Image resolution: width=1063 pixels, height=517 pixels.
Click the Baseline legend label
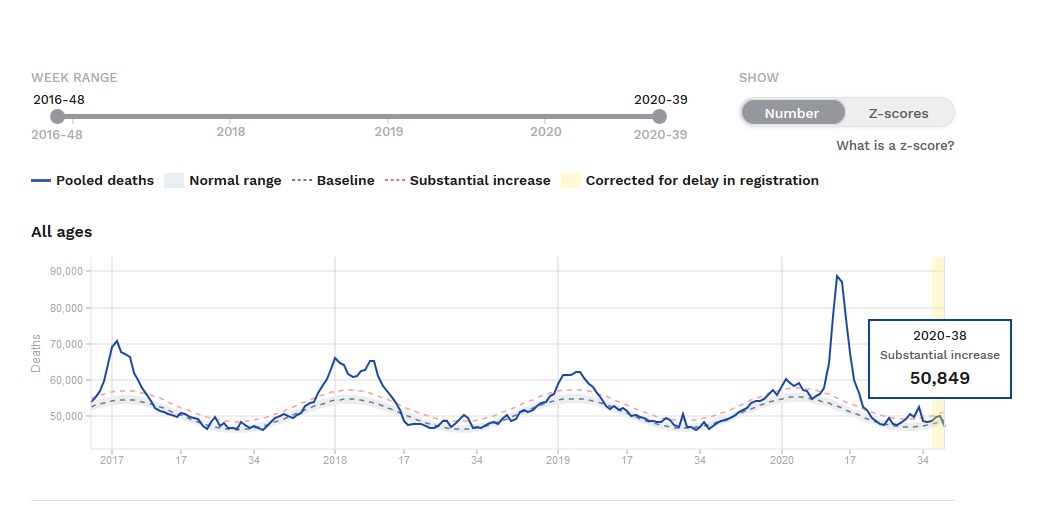click(x=346, y=181)
